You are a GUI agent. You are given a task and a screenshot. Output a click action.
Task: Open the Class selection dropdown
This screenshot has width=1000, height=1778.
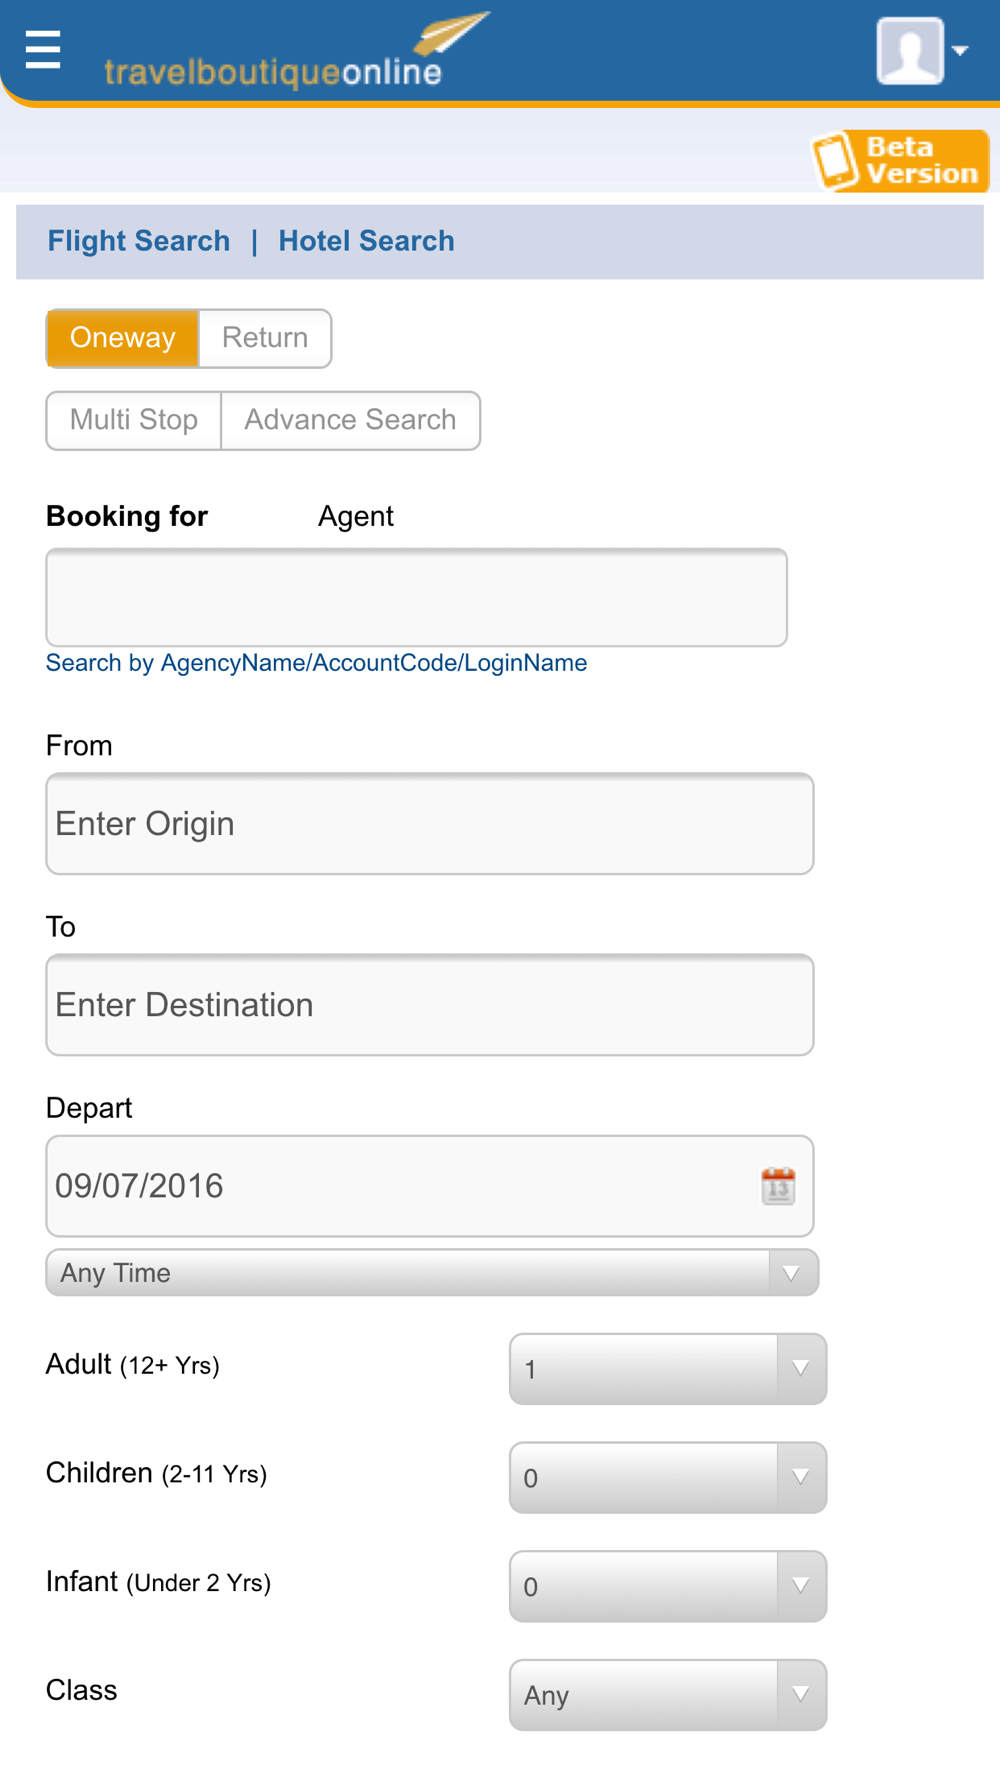(x=667, y=1696)
